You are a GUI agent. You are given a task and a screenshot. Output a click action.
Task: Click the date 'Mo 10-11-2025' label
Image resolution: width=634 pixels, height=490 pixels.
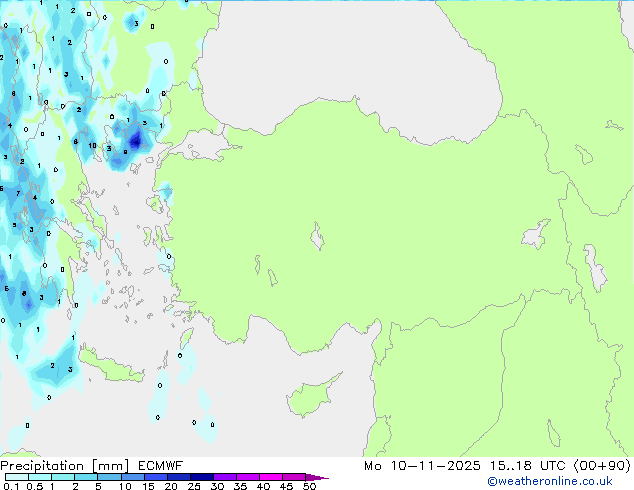coord(422,466)
